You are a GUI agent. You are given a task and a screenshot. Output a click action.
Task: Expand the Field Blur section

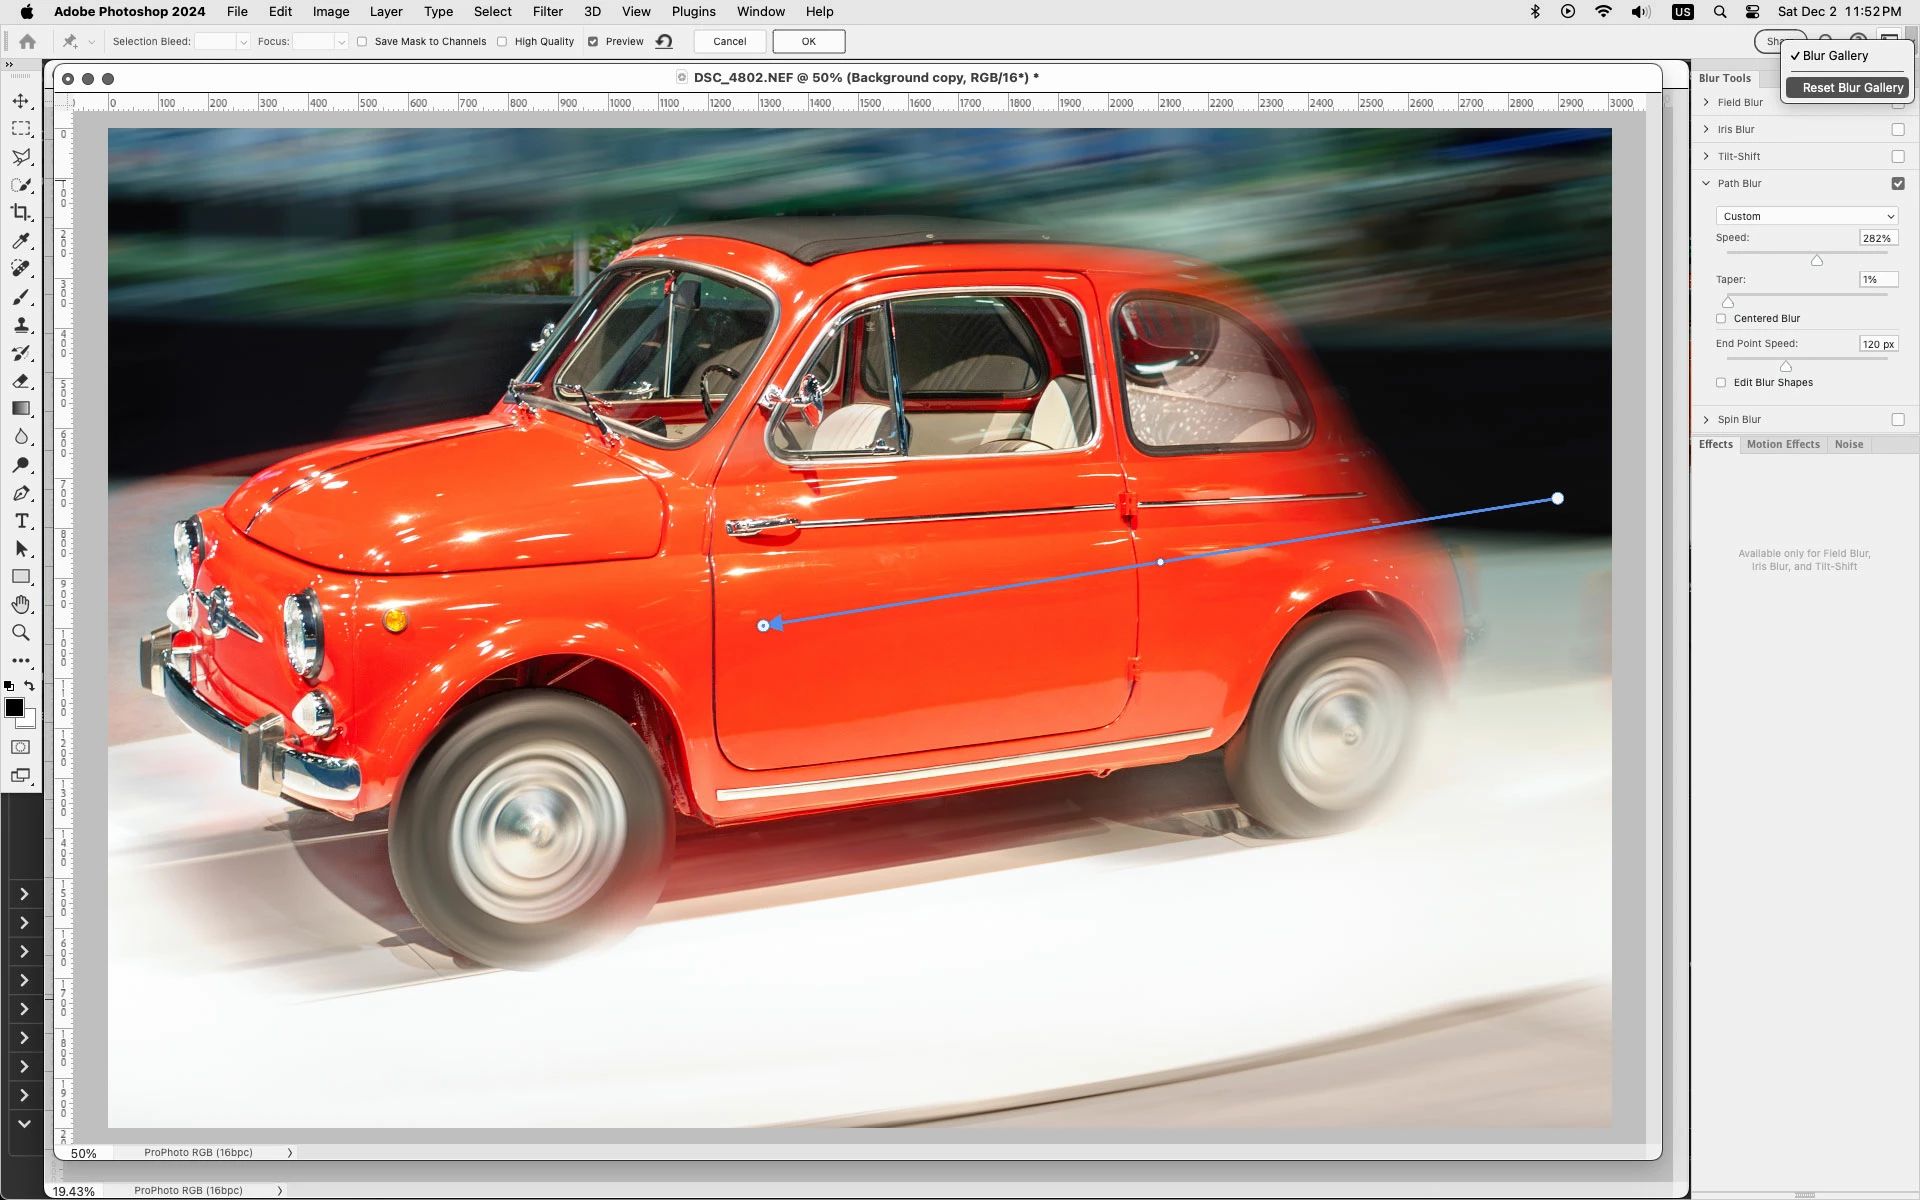(x=1707, y=102)
